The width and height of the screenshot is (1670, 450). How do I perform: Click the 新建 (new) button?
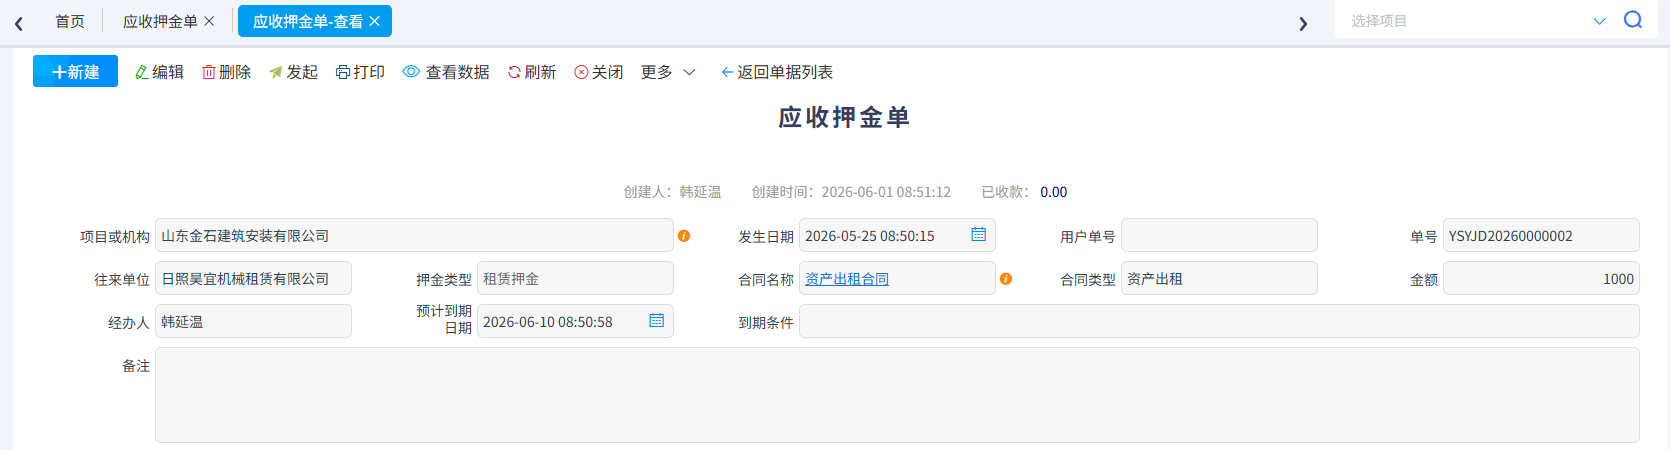point(75,72)
